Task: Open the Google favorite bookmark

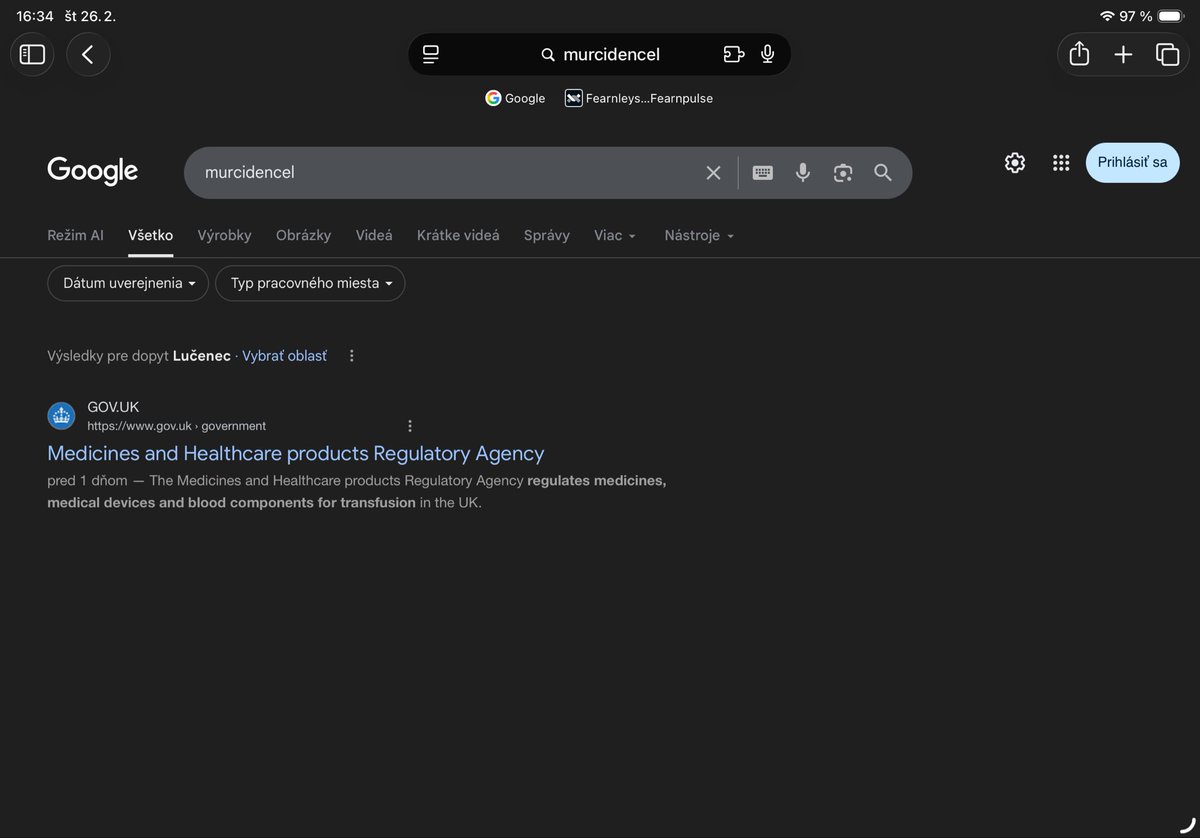Action: click(515, 98)
